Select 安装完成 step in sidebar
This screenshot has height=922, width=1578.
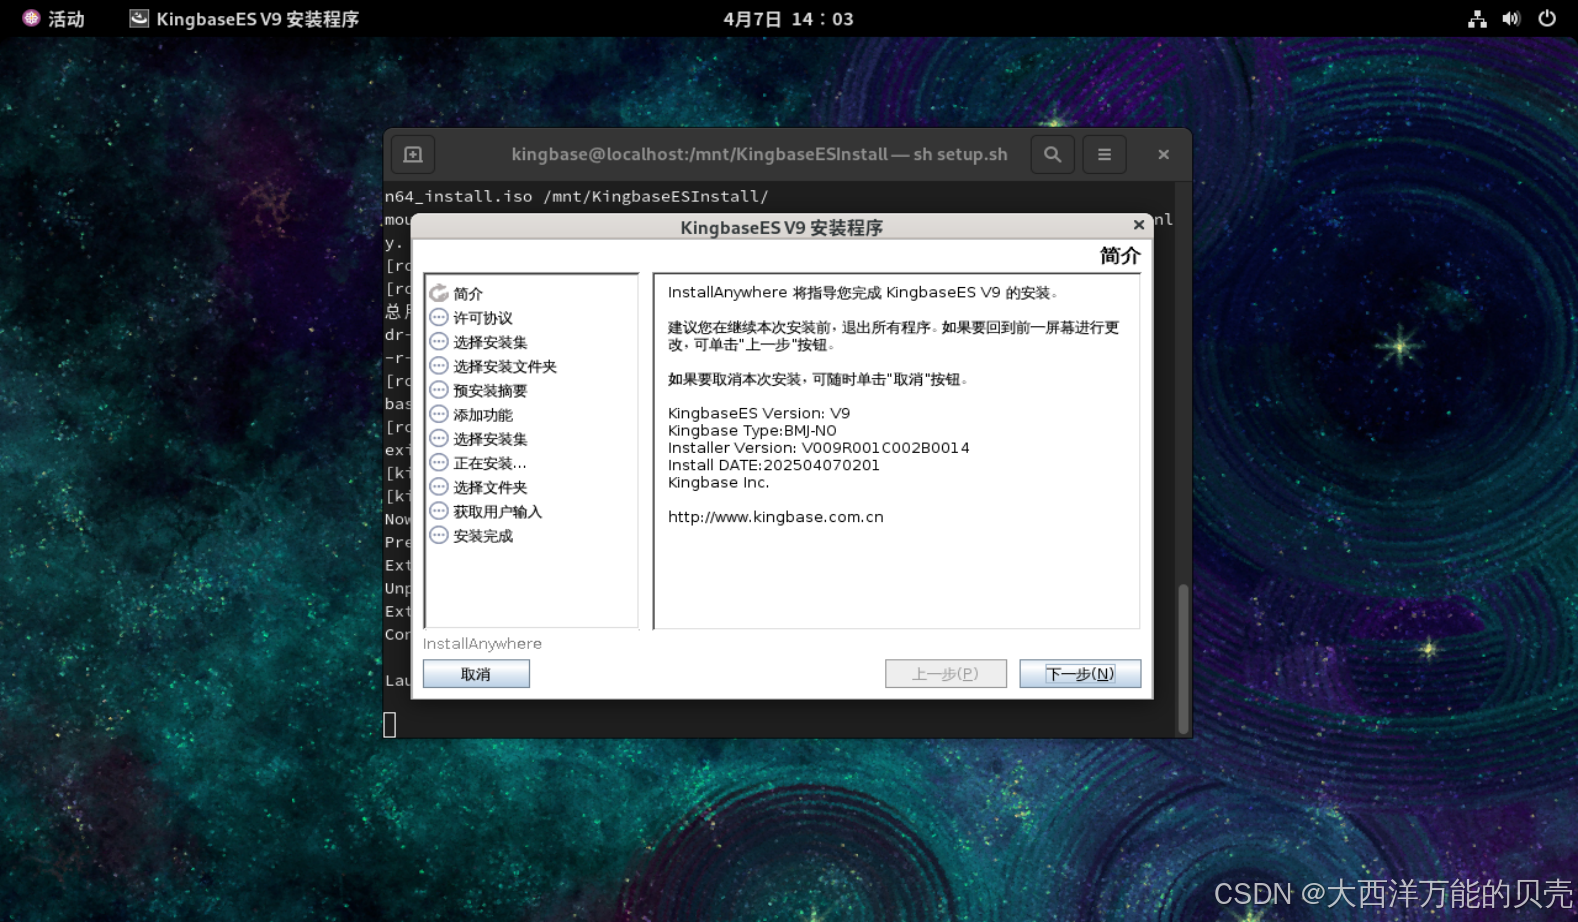483,536
